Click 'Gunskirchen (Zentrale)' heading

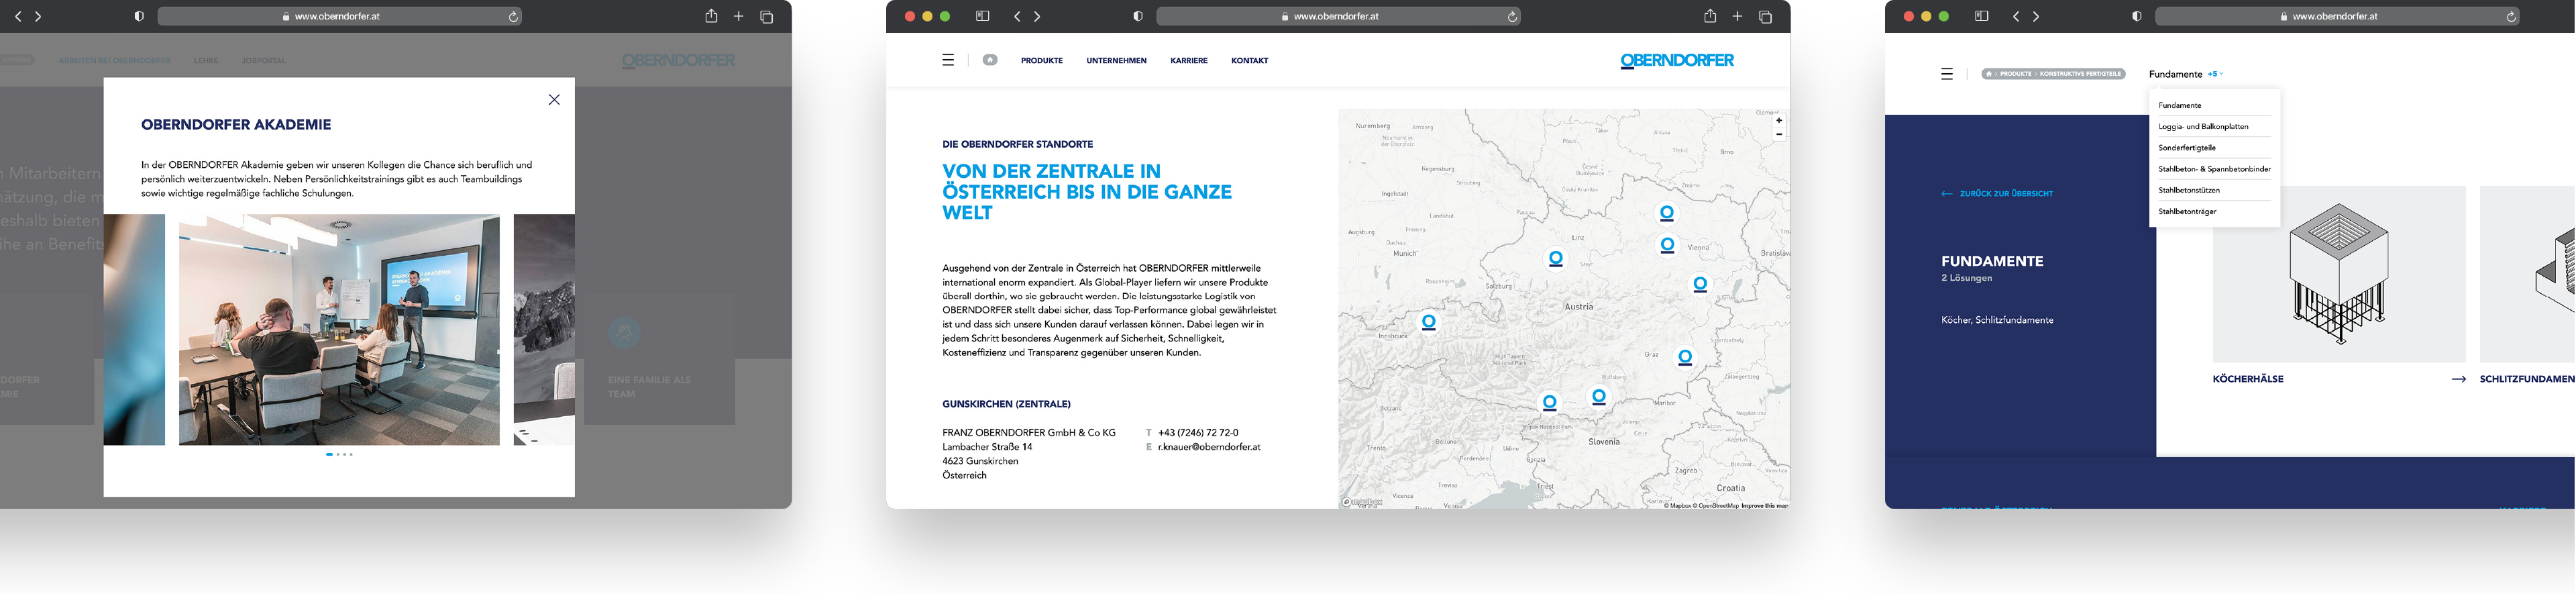pyautogui.click(x=1006, y=404)
